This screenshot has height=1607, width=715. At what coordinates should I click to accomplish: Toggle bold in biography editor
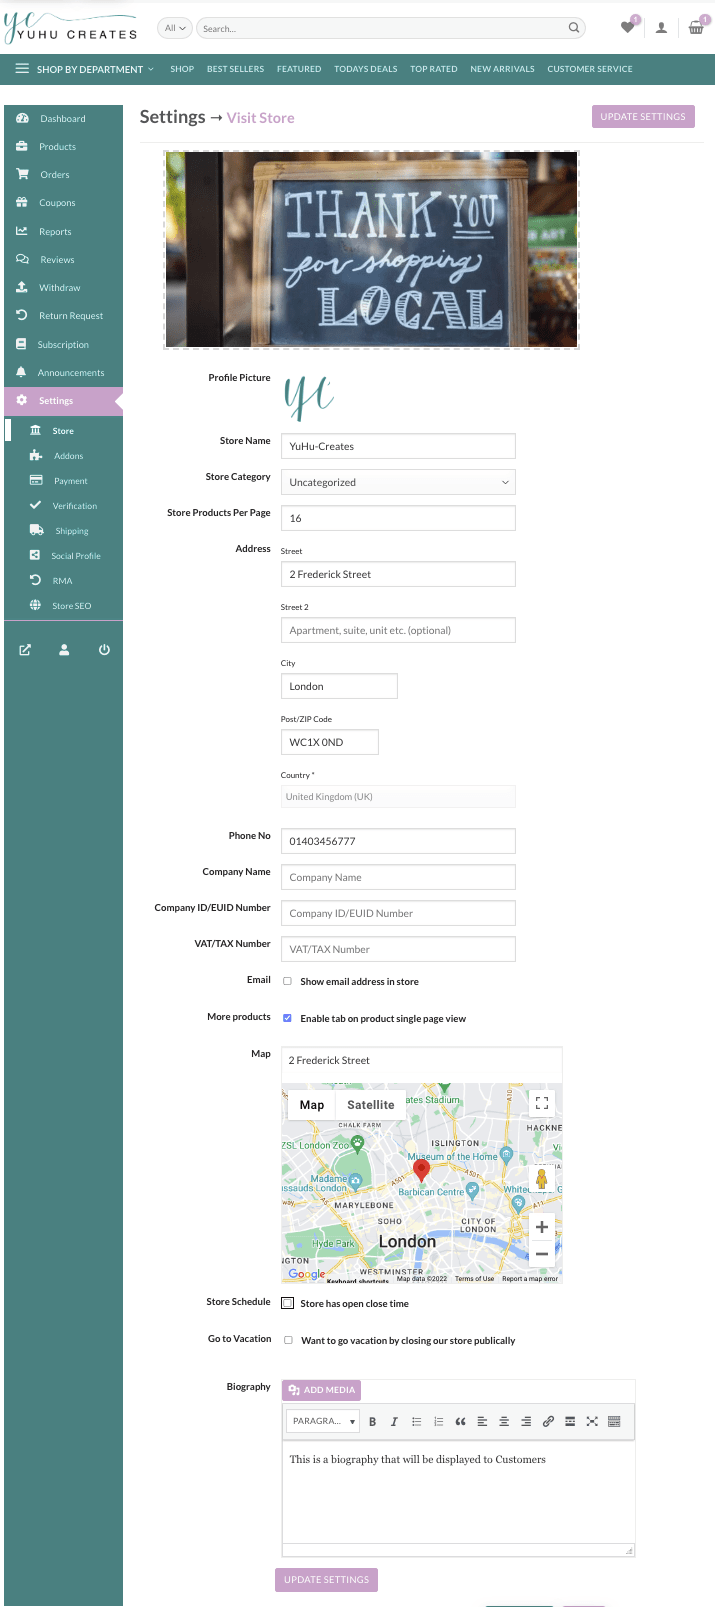pyautogui.click(x=372, y=1421)
